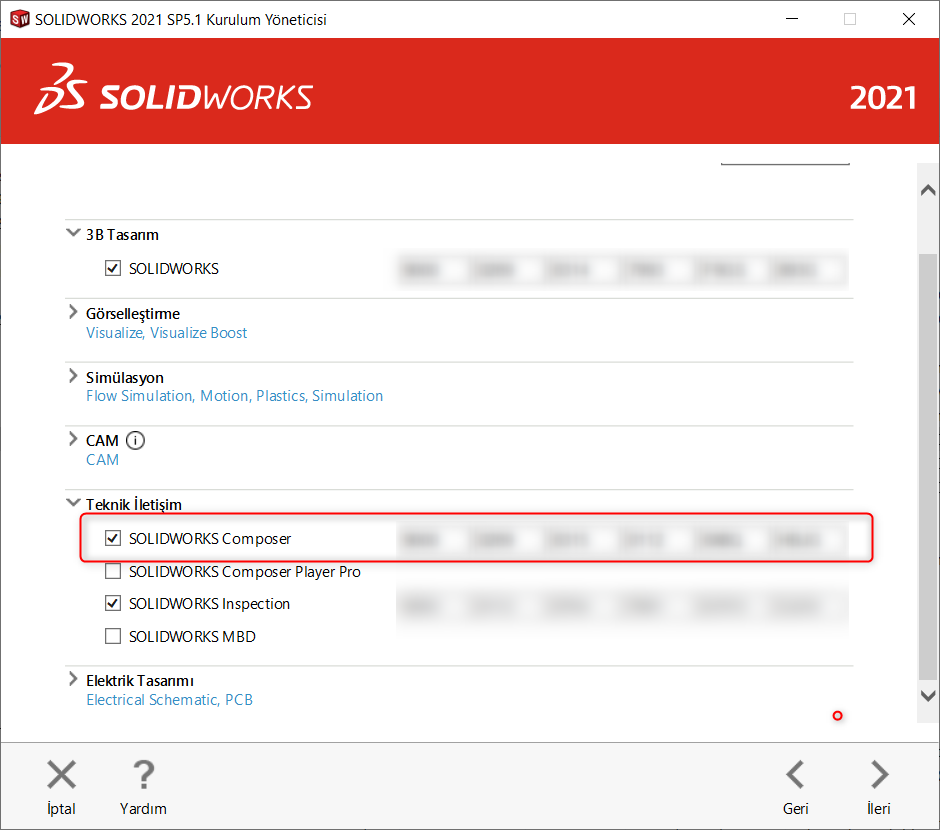Open Yardım help question mark icon
Image resolution: width=940 pixels, height=830 pixels.
pos(143,775)
